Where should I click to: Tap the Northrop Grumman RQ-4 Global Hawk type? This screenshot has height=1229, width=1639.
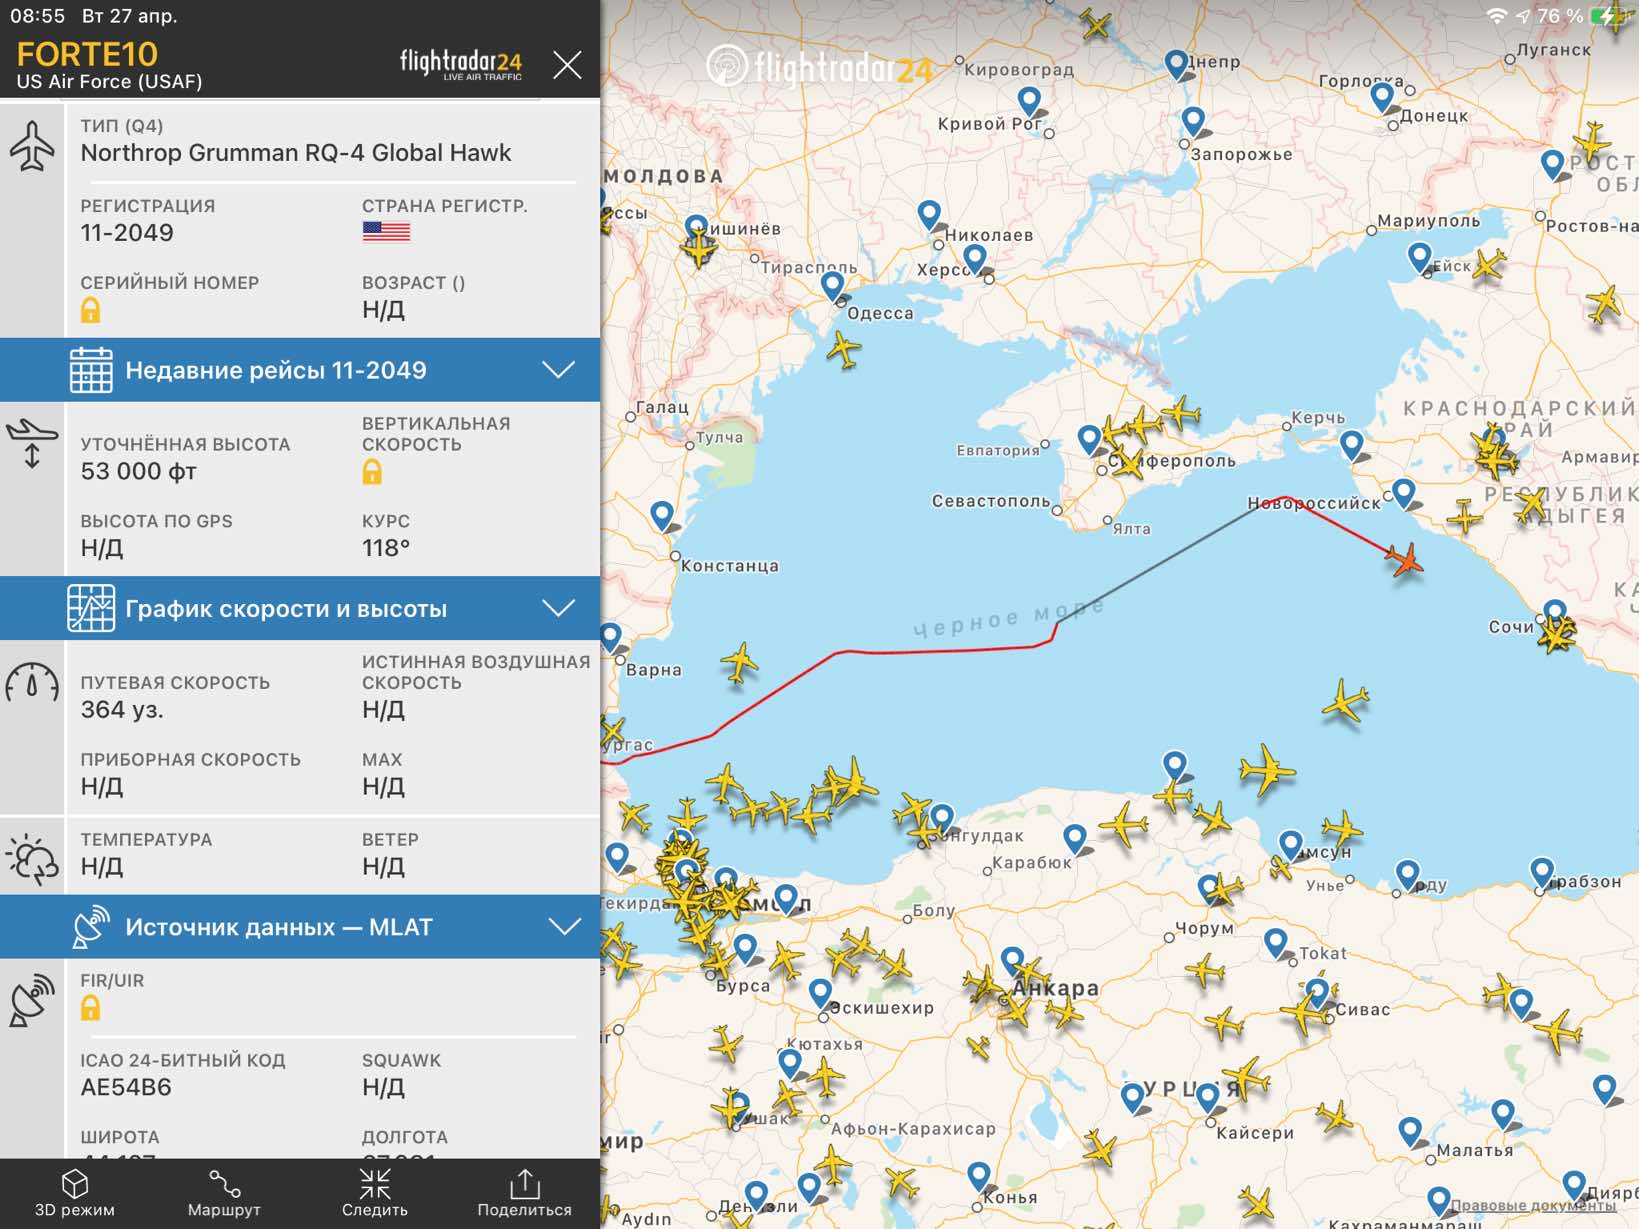296,153
